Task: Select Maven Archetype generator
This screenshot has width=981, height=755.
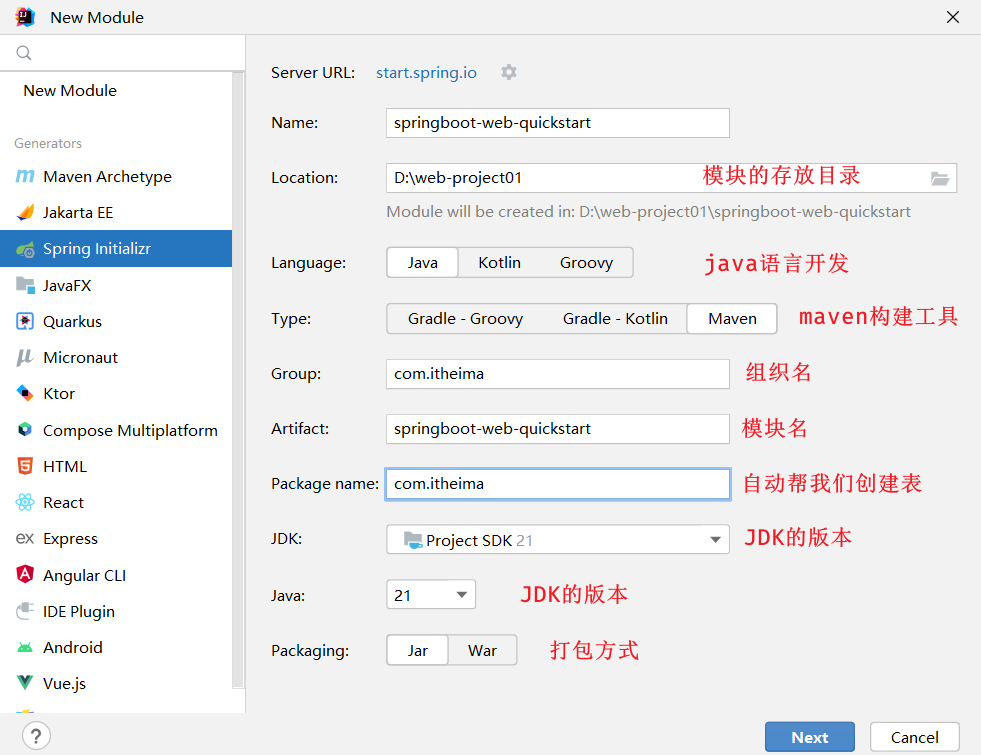Action: pyautogui.click(x=116, y=176)
